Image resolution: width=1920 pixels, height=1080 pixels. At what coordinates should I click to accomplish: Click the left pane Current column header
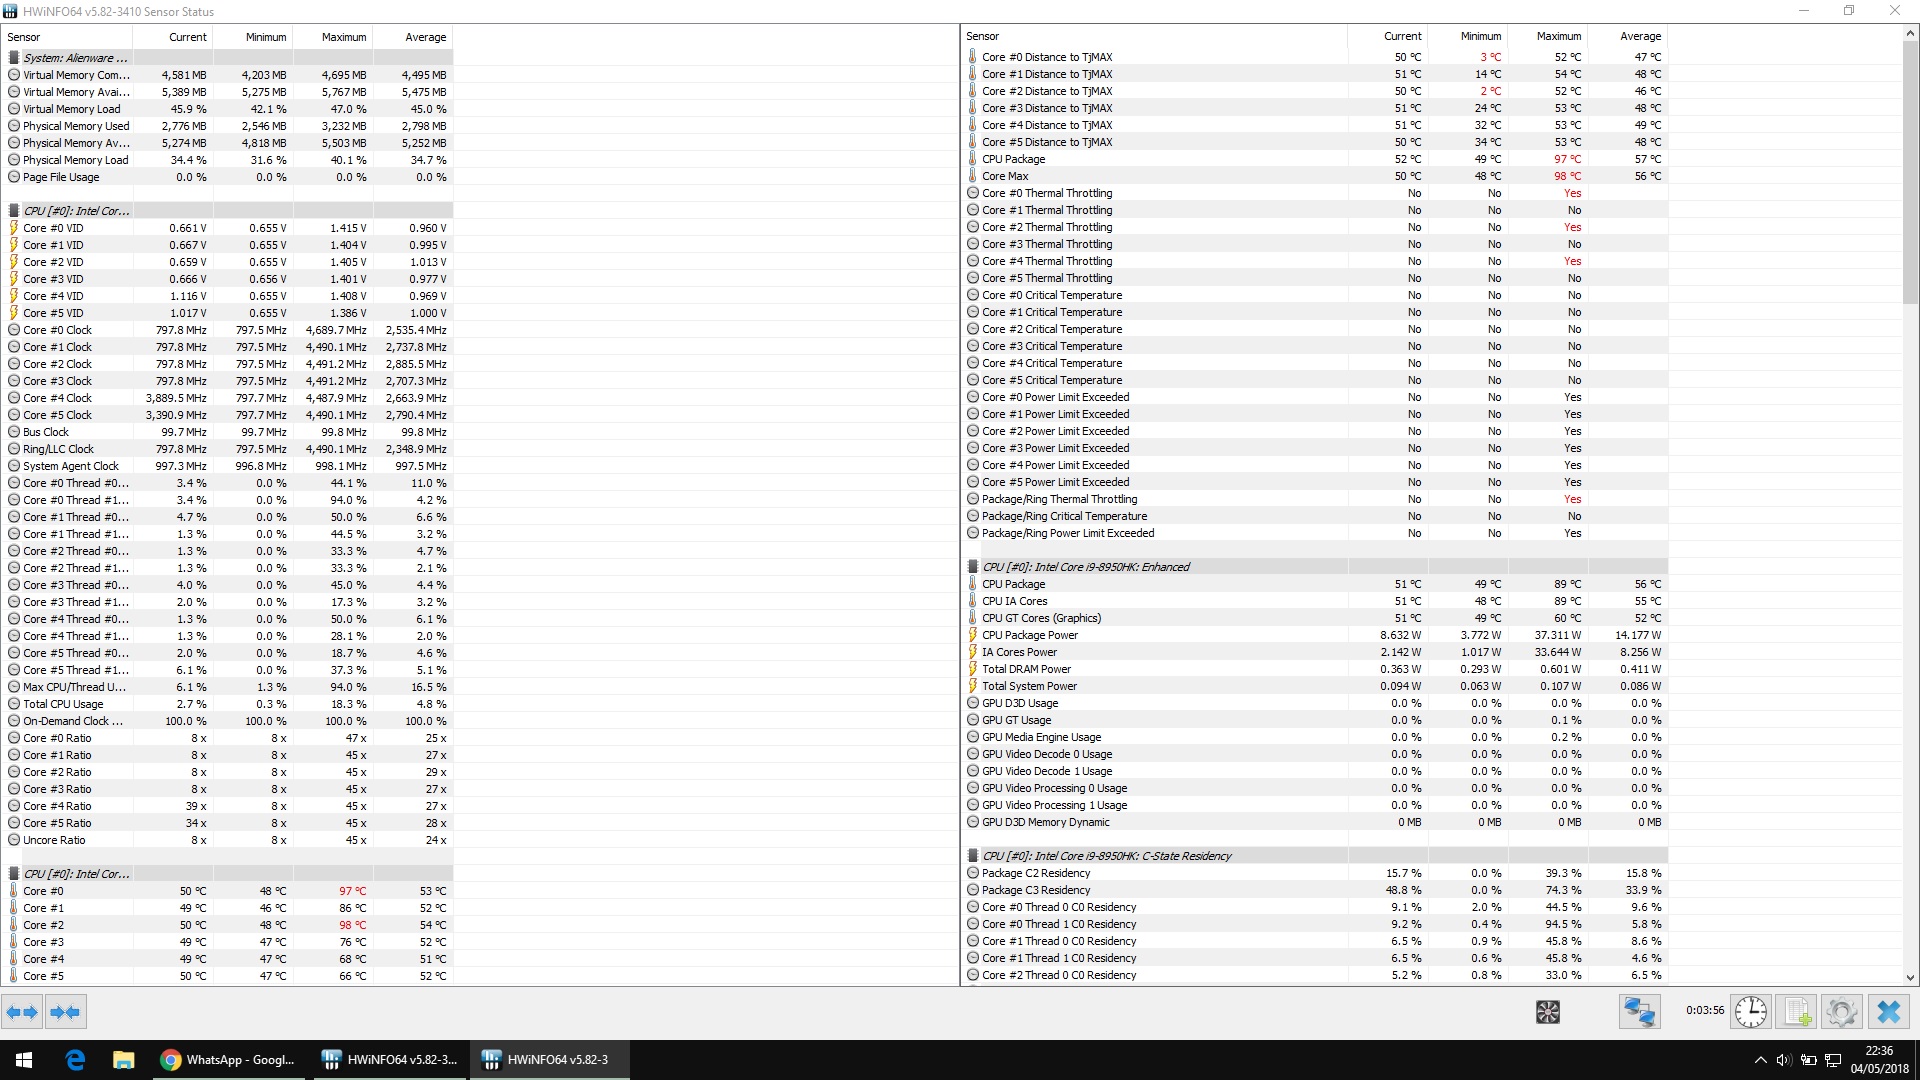173,37
